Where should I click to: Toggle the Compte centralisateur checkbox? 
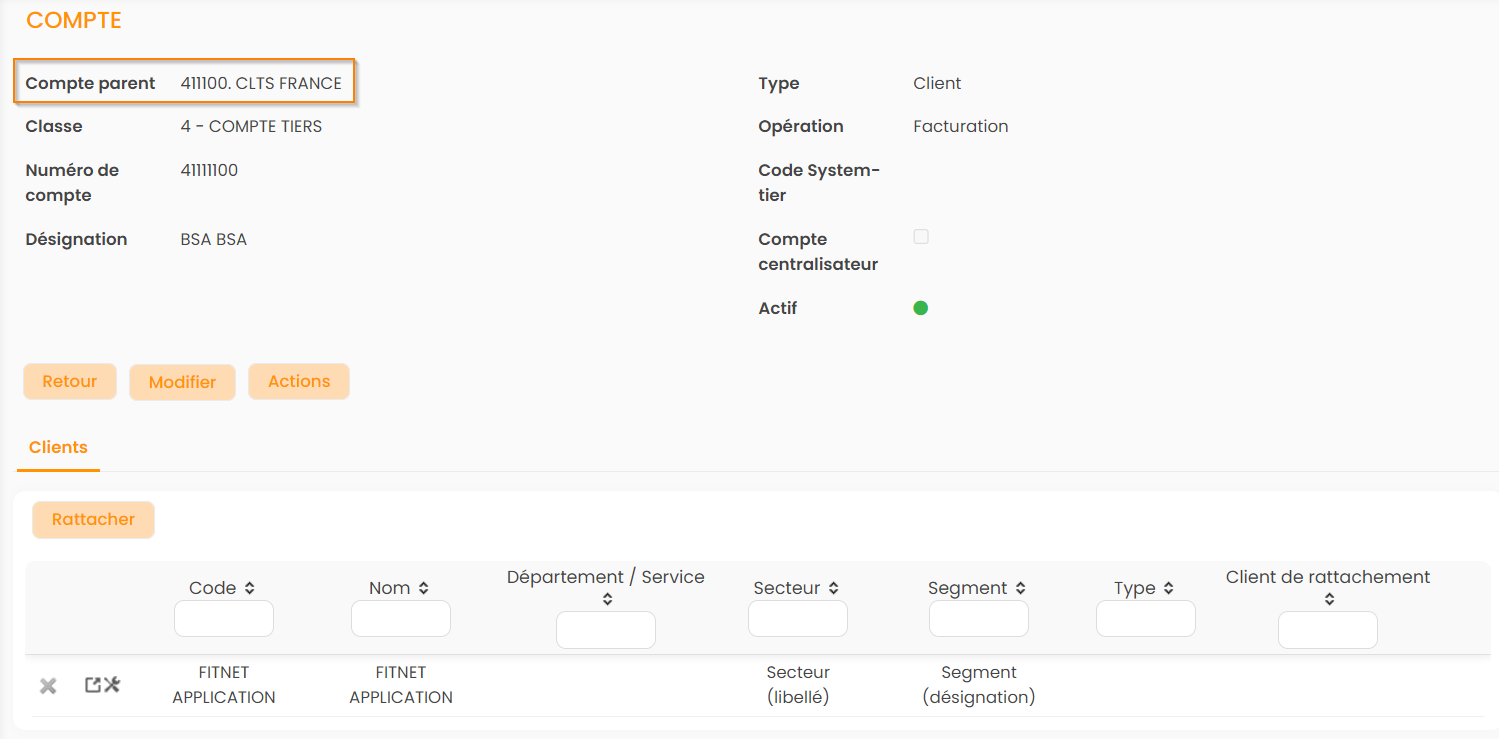pos(921,237)
